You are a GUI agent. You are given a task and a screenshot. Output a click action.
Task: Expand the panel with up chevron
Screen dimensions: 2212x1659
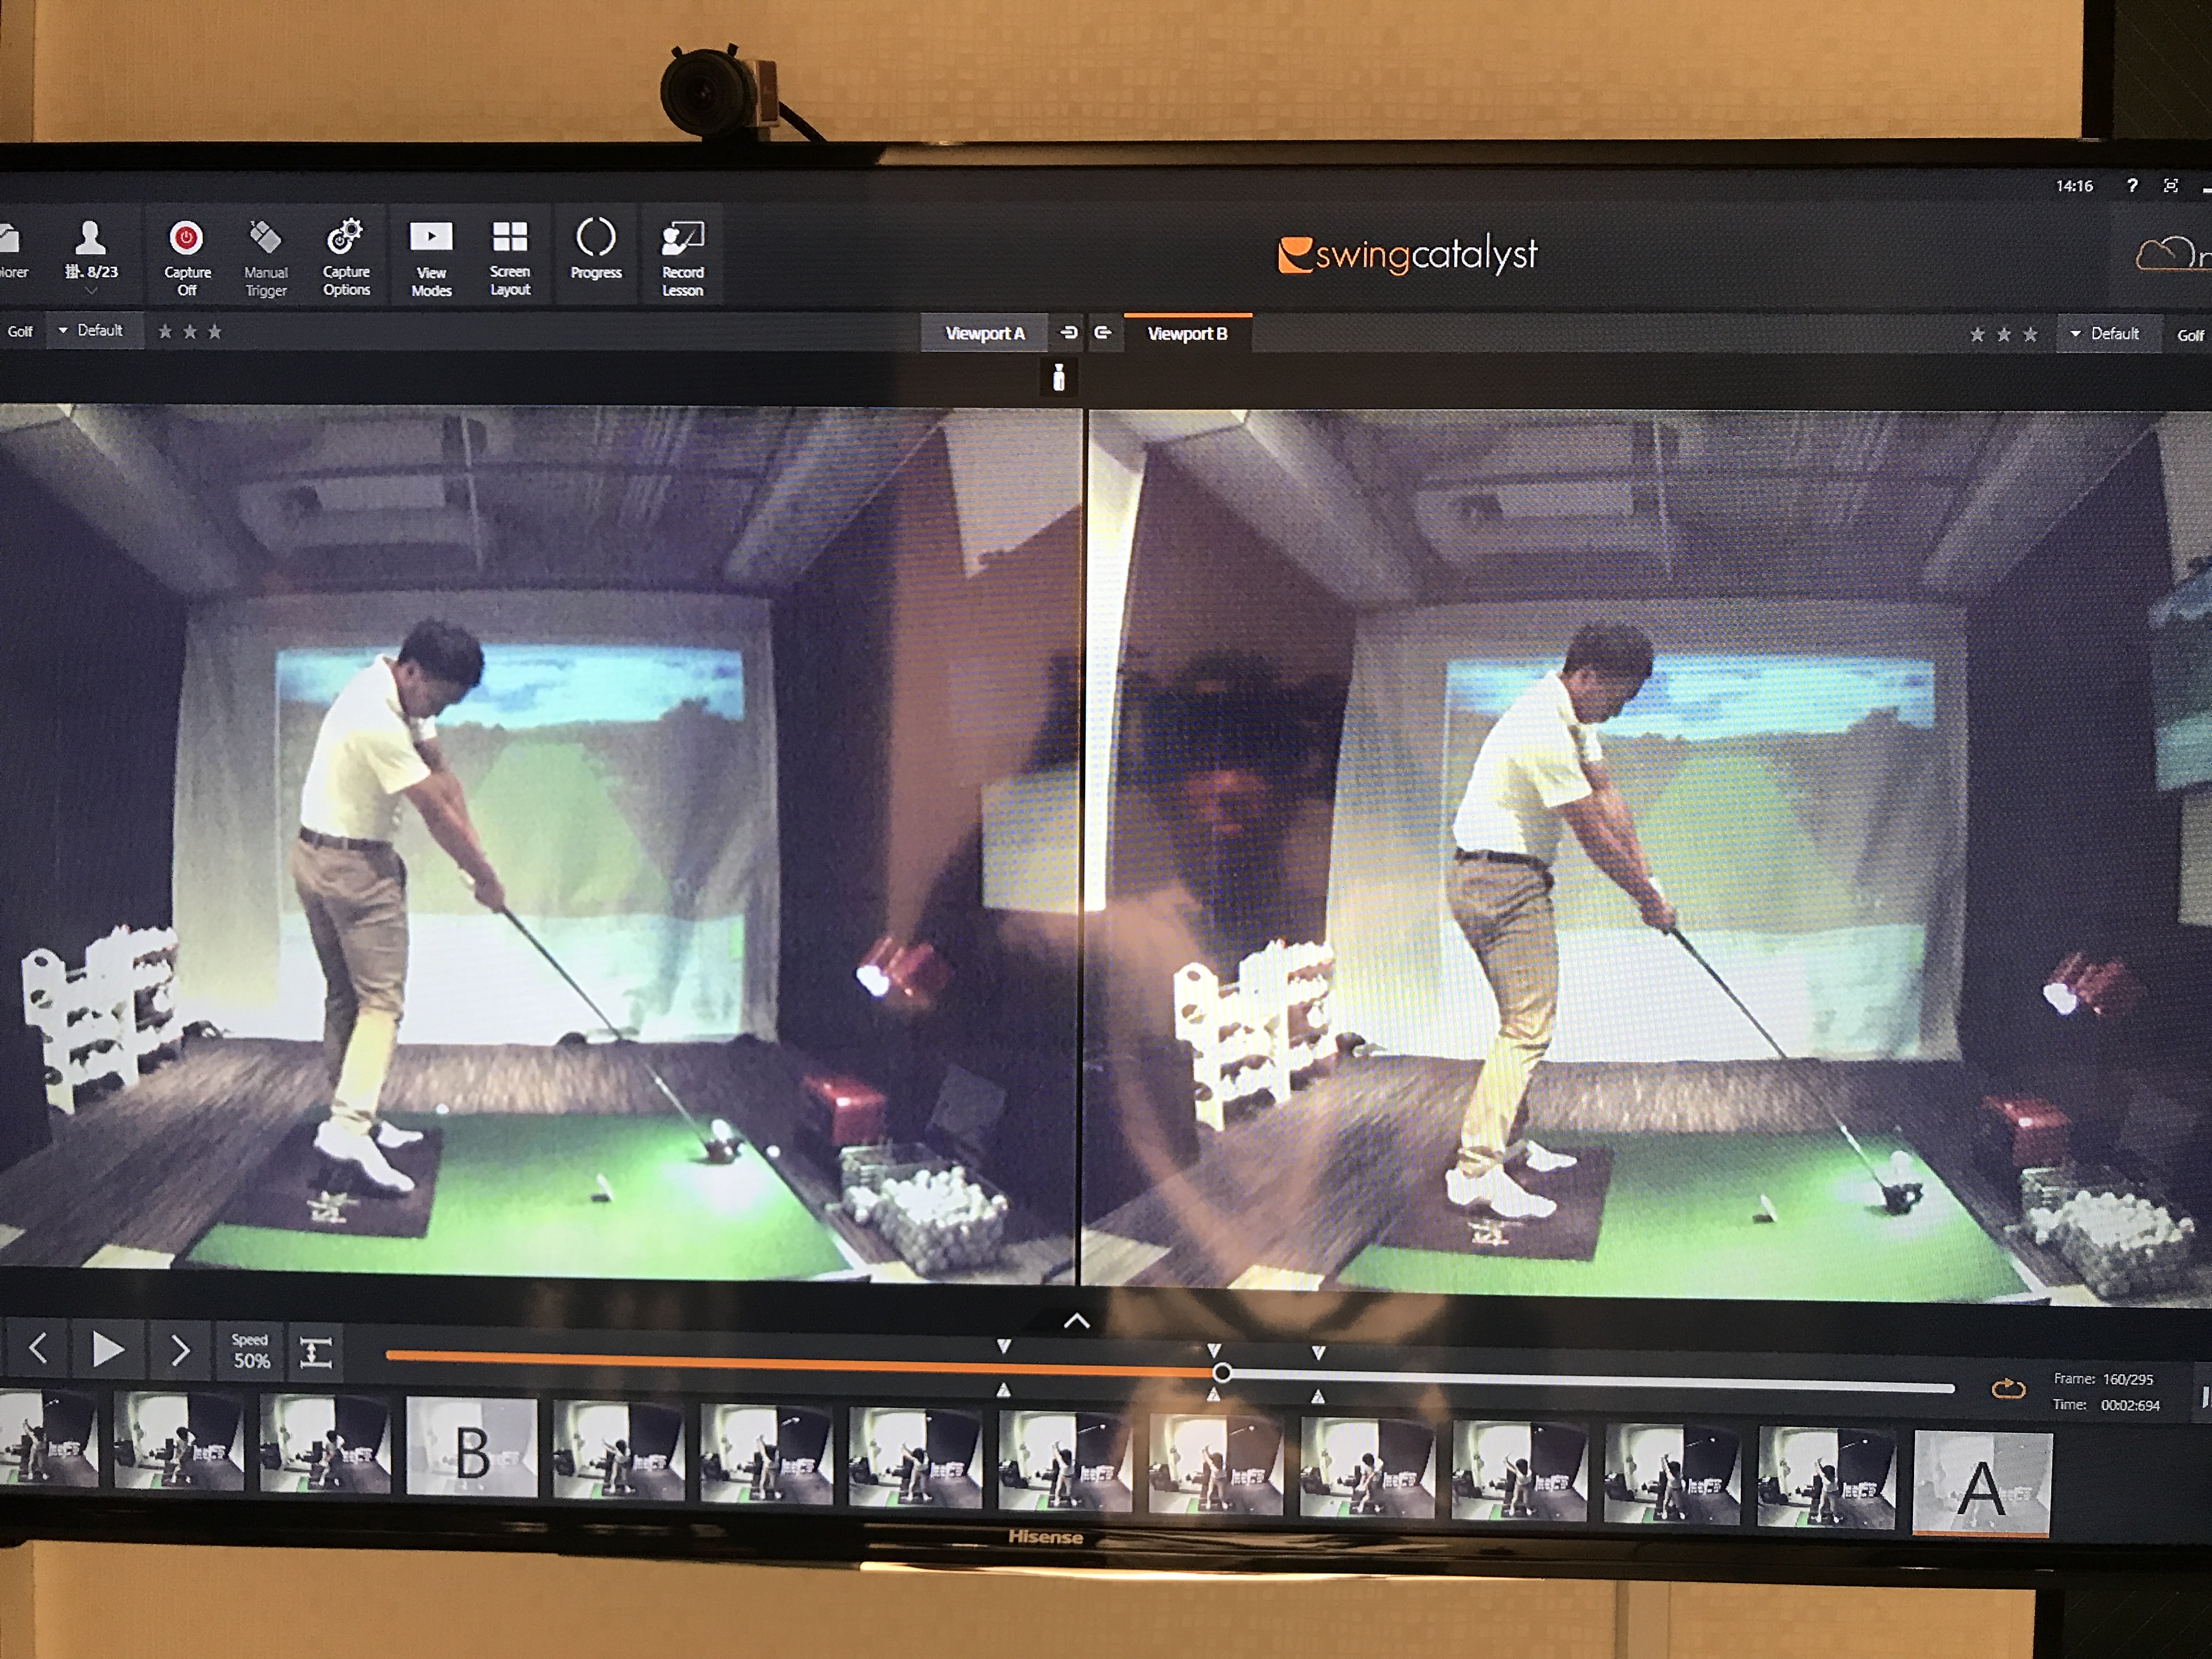[x=1076, y=1321]
